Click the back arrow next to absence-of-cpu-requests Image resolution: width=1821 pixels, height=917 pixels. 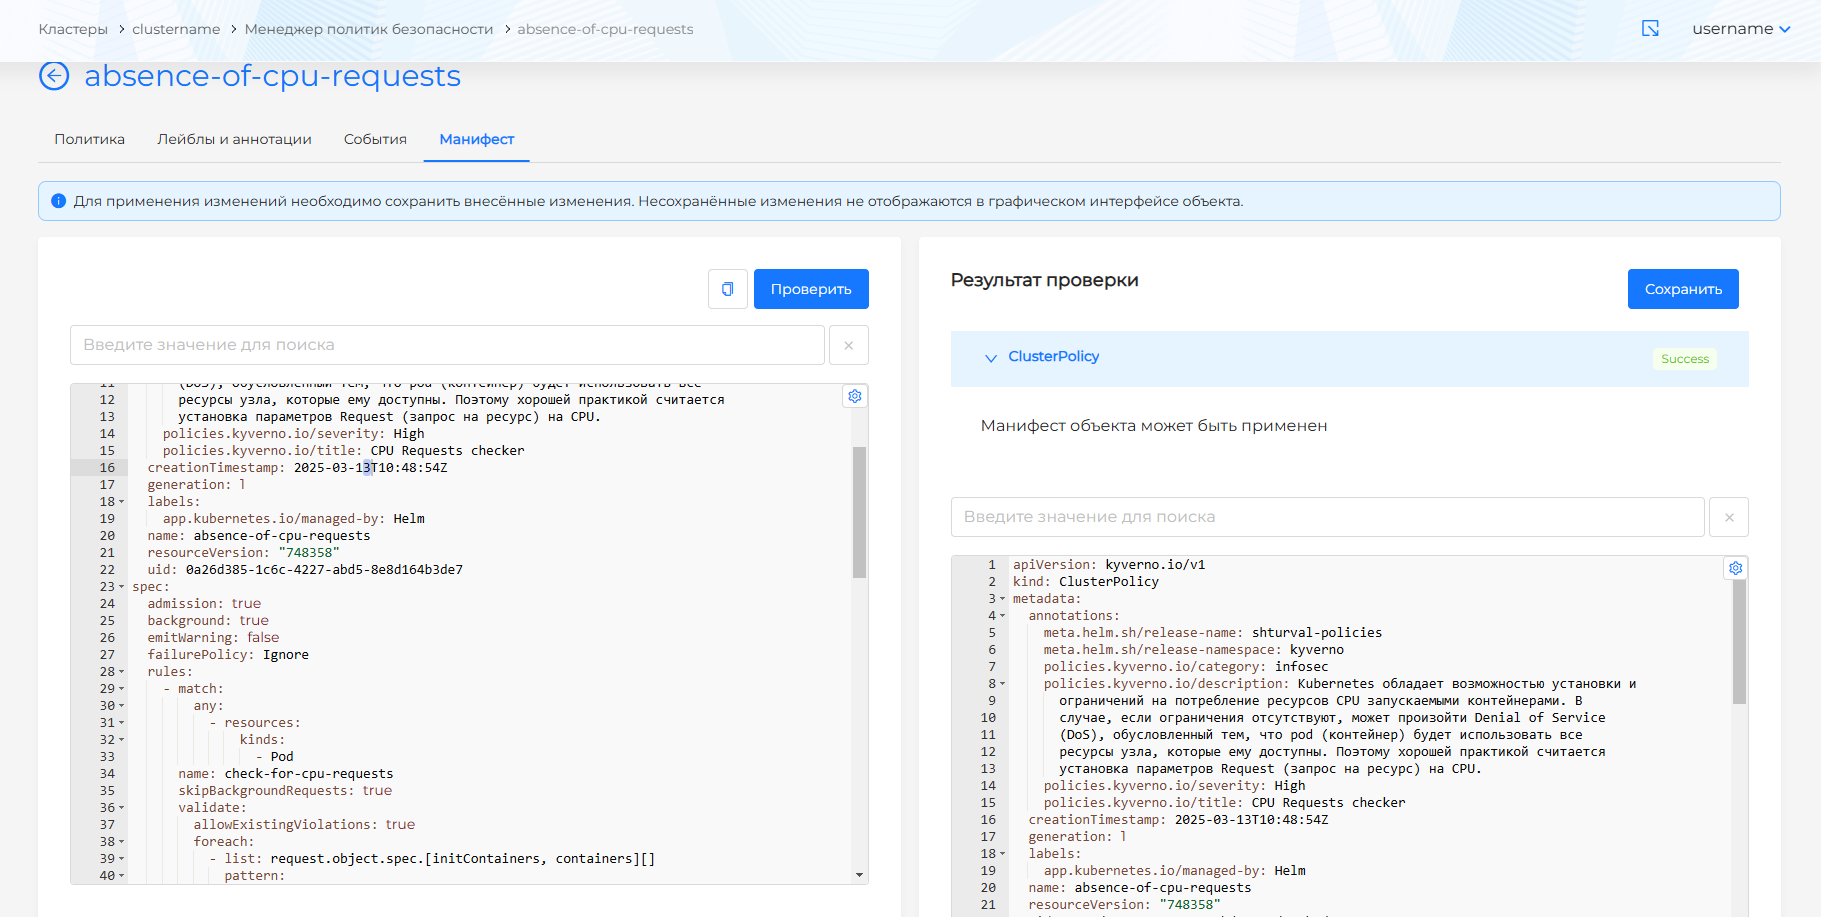54,76
